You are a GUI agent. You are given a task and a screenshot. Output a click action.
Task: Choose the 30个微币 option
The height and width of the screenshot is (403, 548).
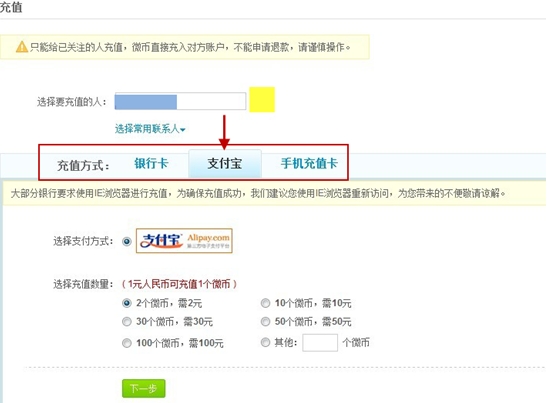tap(127, 322)
